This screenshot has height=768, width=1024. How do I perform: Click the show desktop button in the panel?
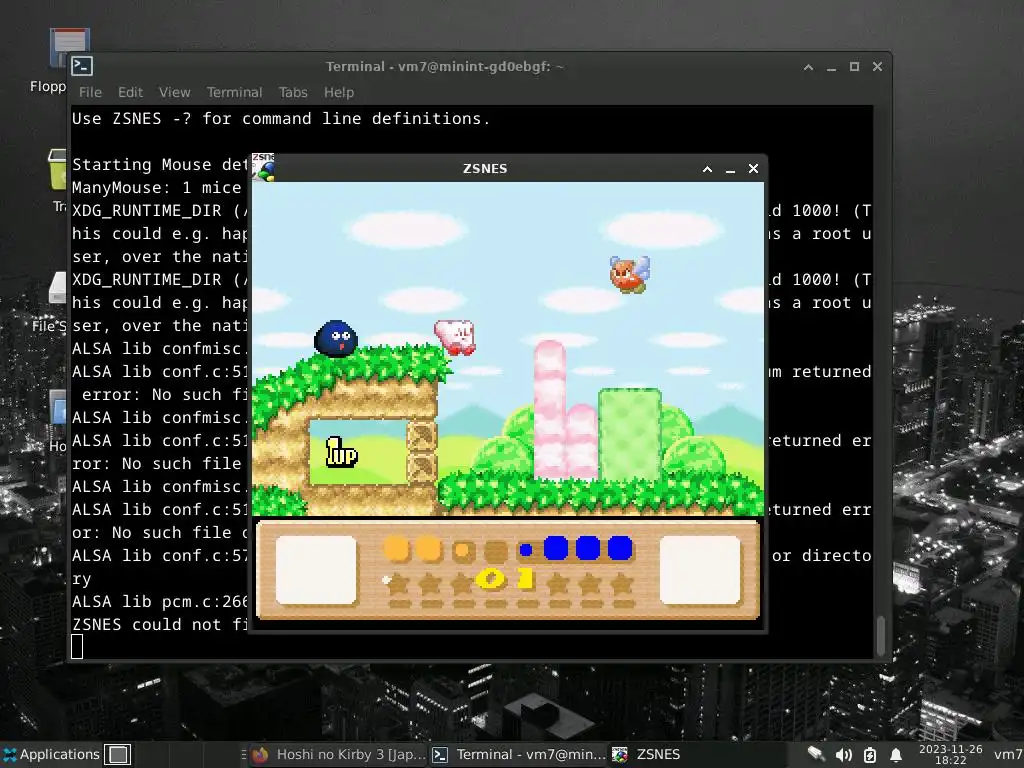point(118,754)
